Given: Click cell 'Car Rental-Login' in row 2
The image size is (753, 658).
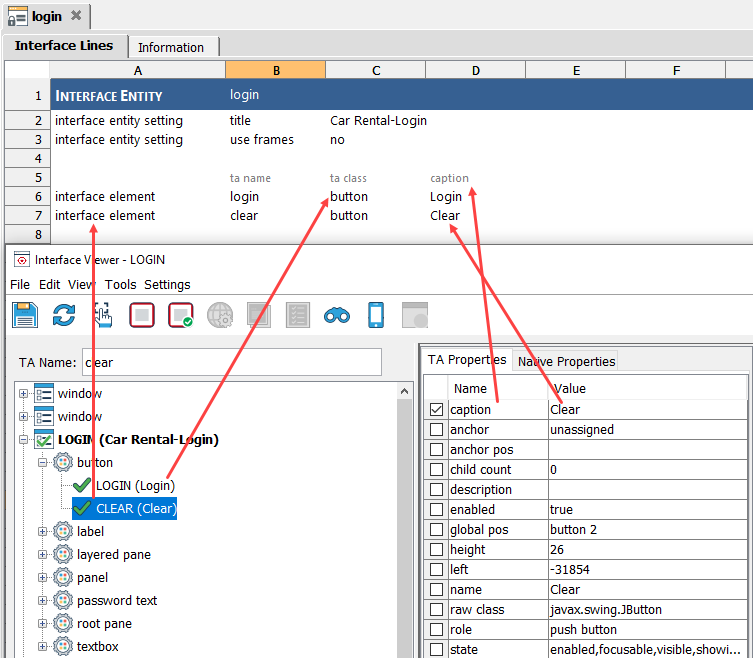Looking at the screenshot, I should pos(378,121).
